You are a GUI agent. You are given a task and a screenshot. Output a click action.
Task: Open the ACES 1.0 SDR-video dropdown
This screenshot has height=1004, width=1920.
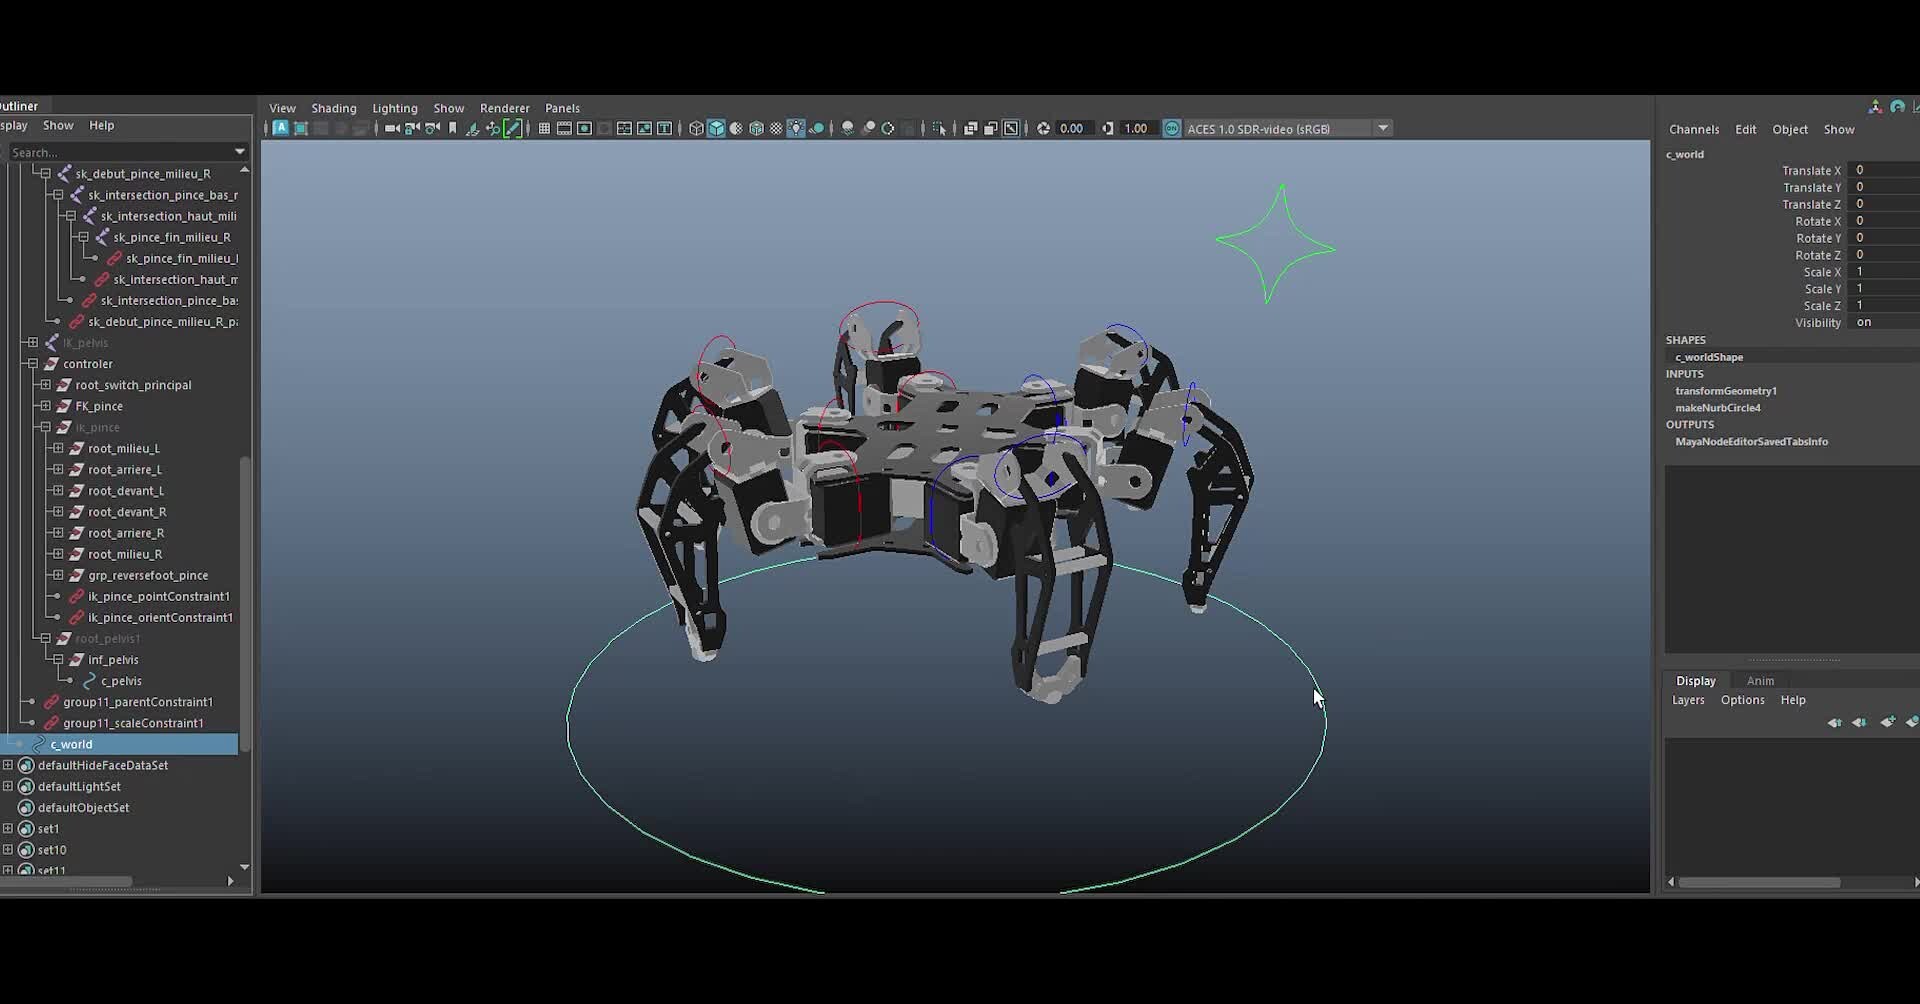1383,128
